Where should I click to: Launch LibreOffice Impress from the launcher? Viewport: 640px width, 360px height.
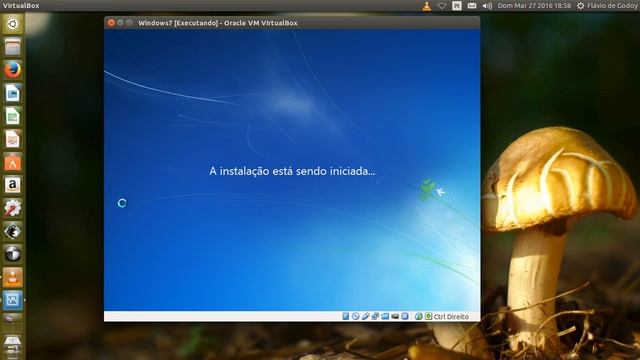click(13, 139)
